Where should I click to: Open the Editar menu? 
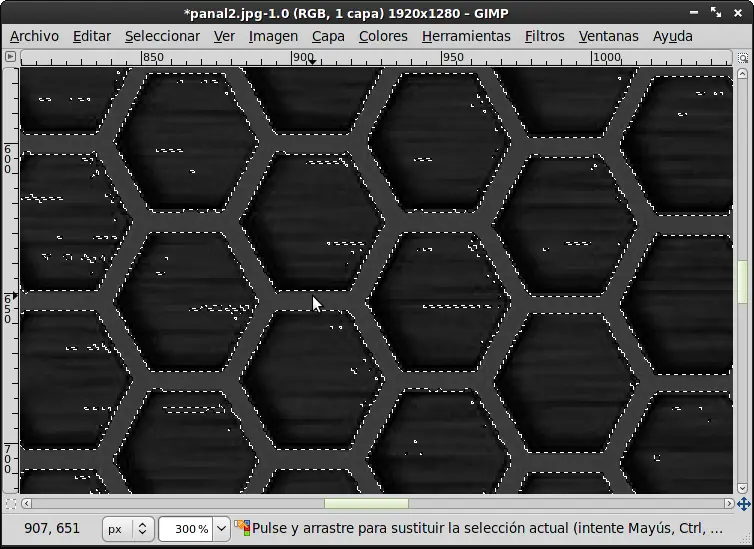(92, 37)
